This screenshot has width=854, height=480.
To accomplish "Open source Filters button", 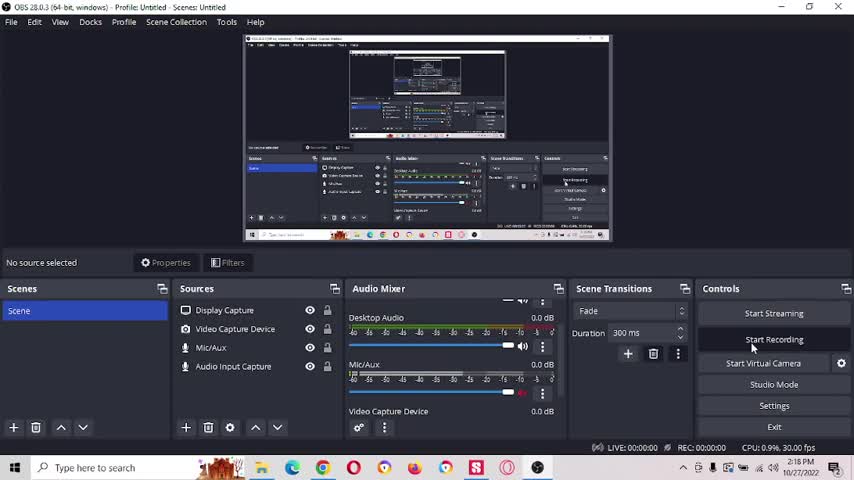I will point(228,263).
